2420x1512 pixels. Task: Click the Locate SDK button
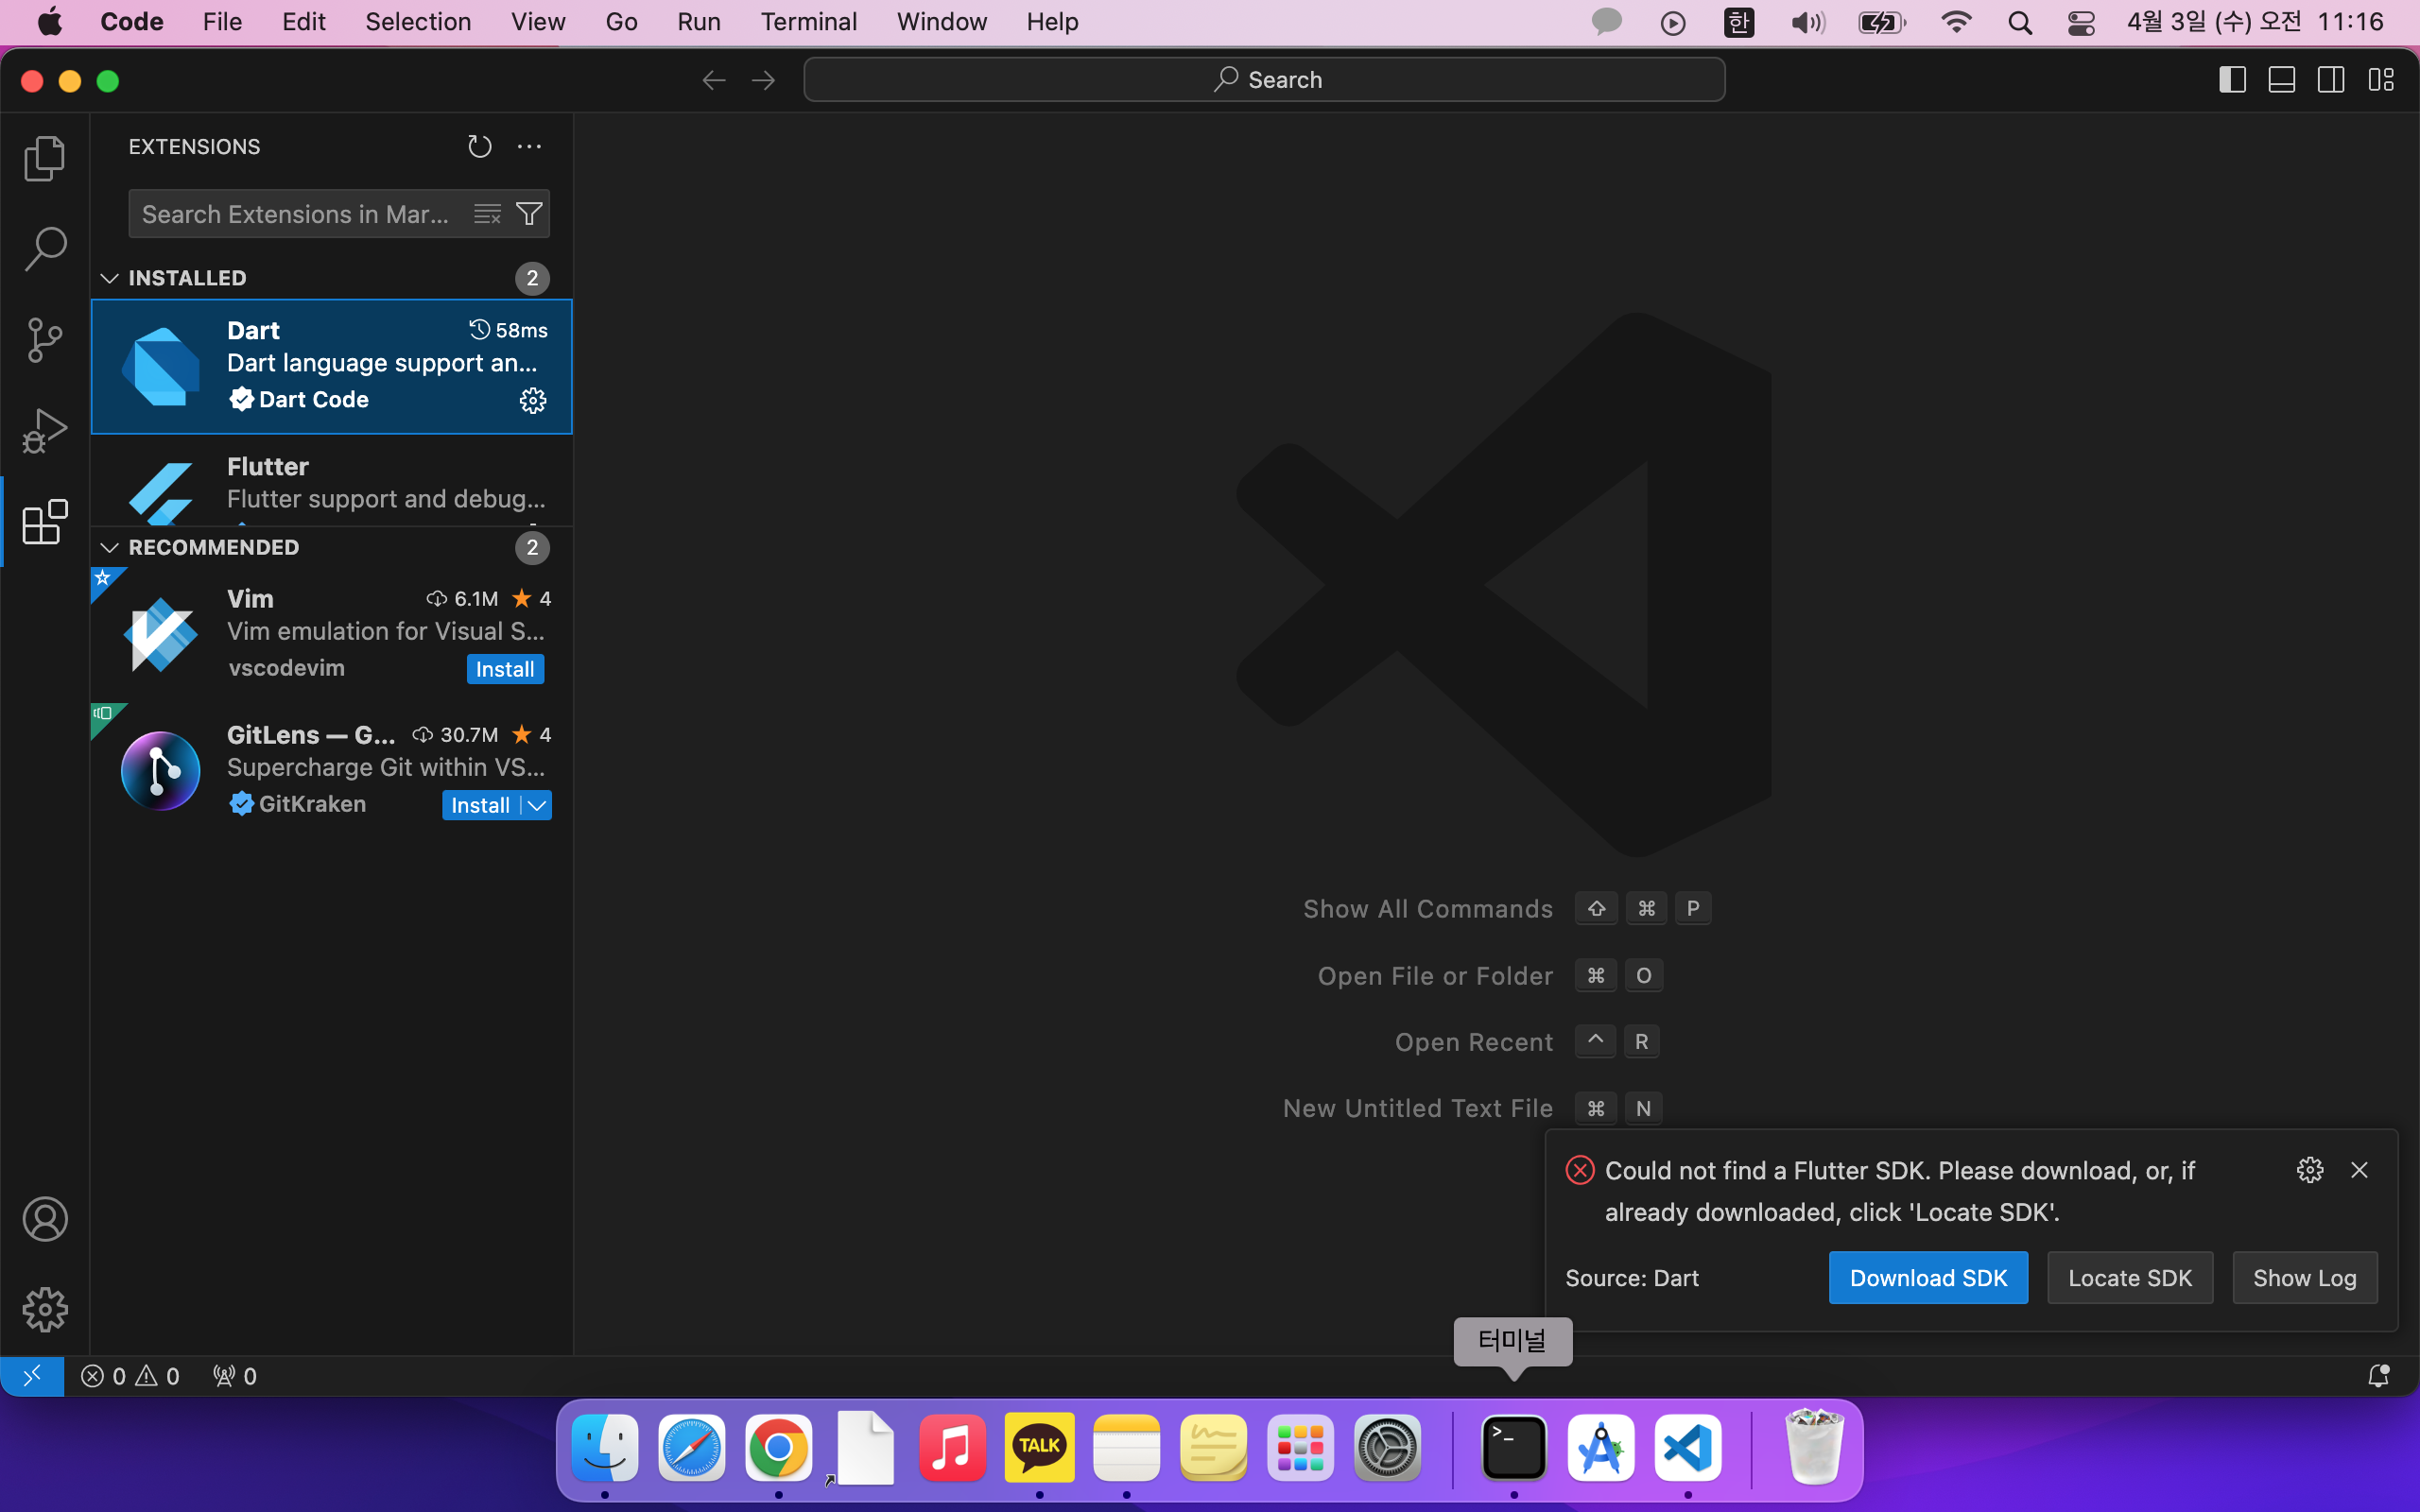[x=2130, y=1278]
